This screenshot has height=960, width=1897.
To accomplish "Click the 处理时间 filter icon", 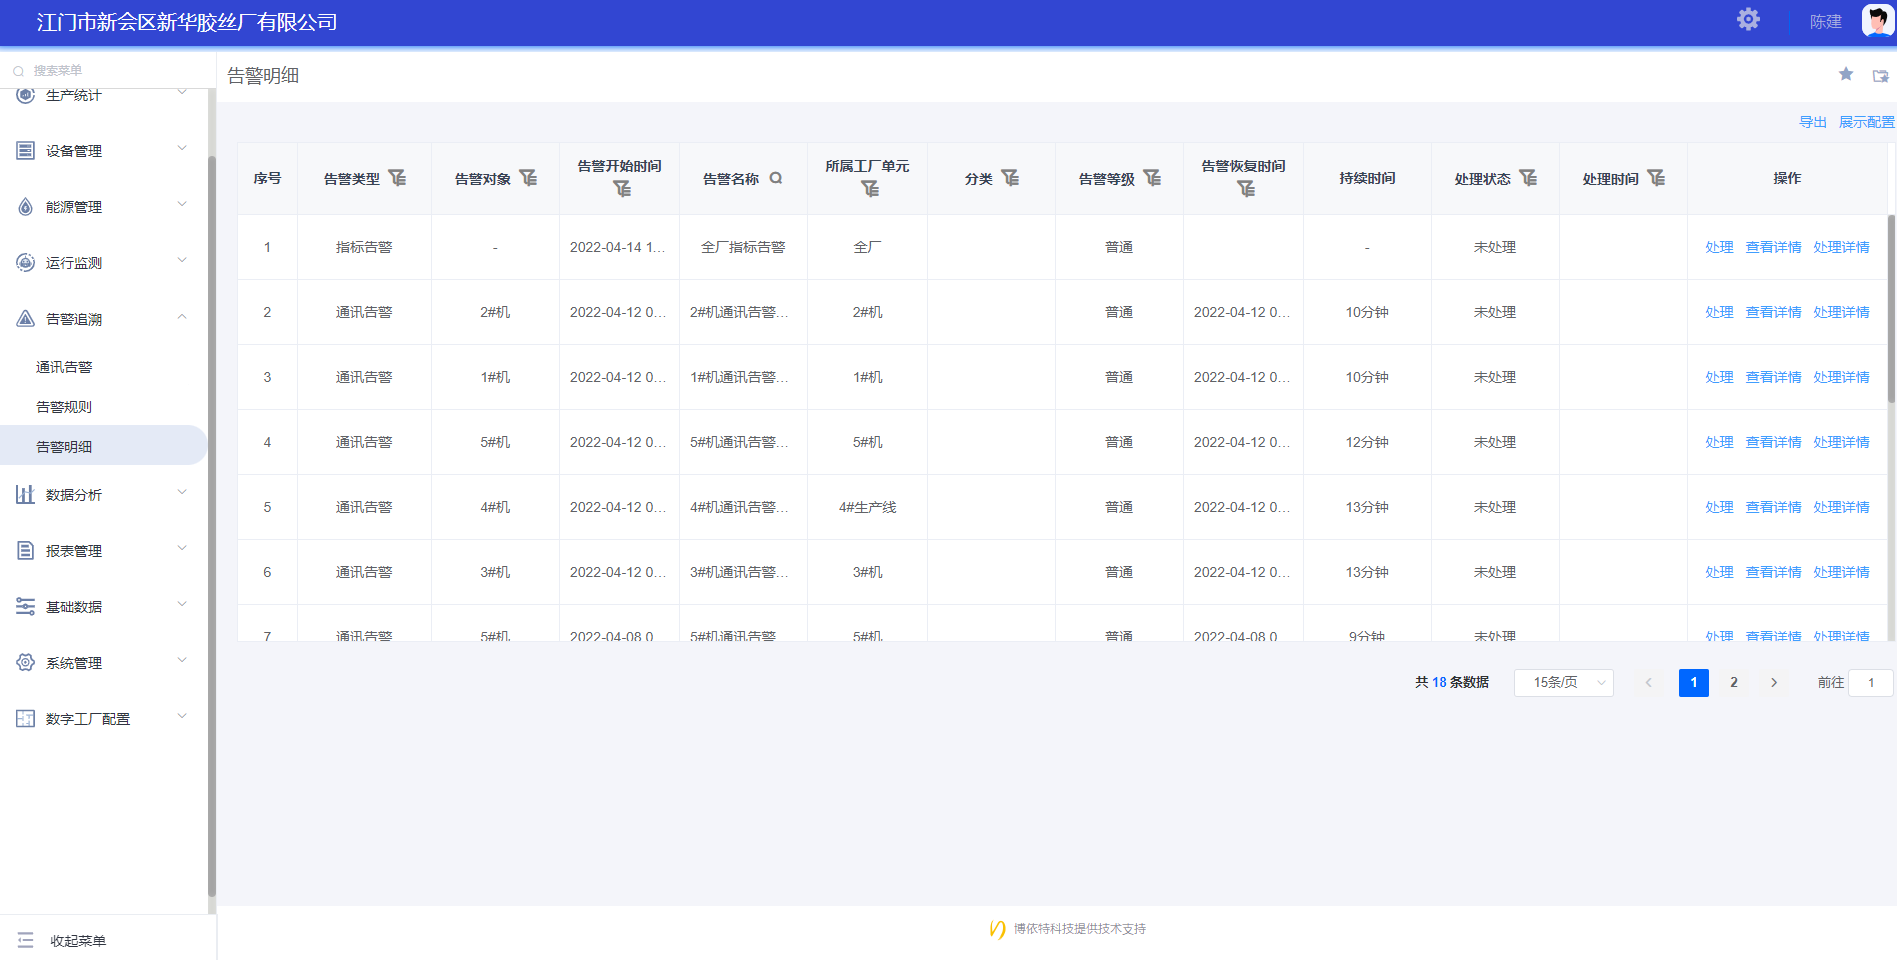I will pos(1656,178).
